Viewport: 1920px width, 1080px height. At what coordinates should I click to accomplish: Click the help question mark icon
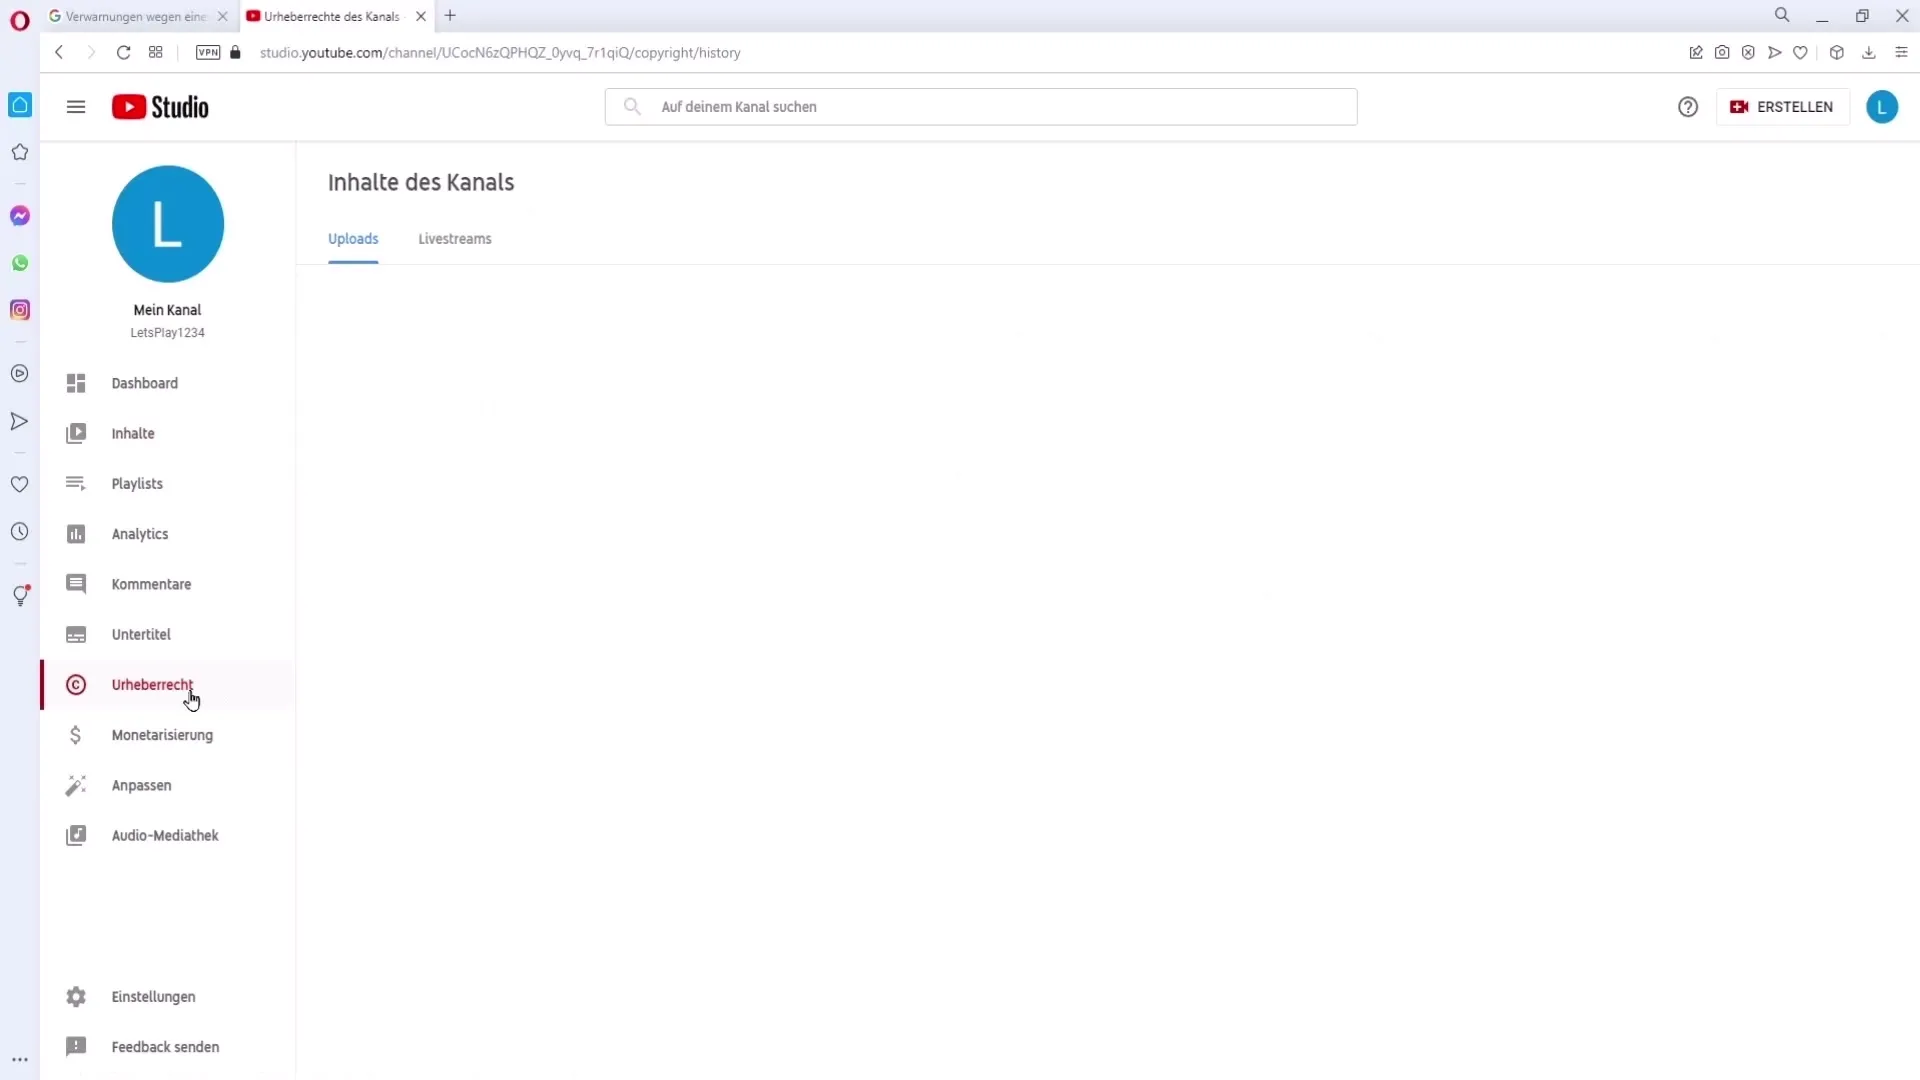pos(1688,107)
